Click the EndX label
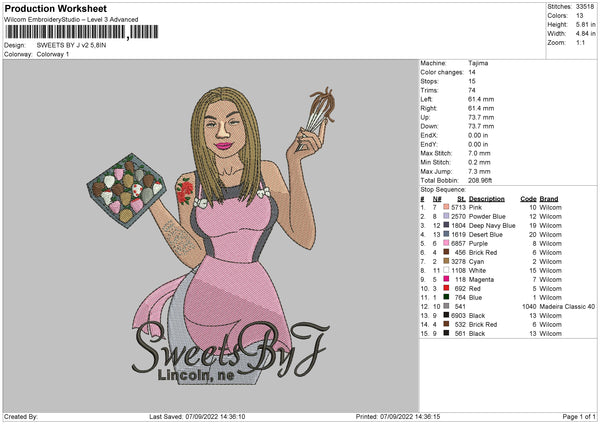Viewport: 600px width, 424px height. click(429, 135)
